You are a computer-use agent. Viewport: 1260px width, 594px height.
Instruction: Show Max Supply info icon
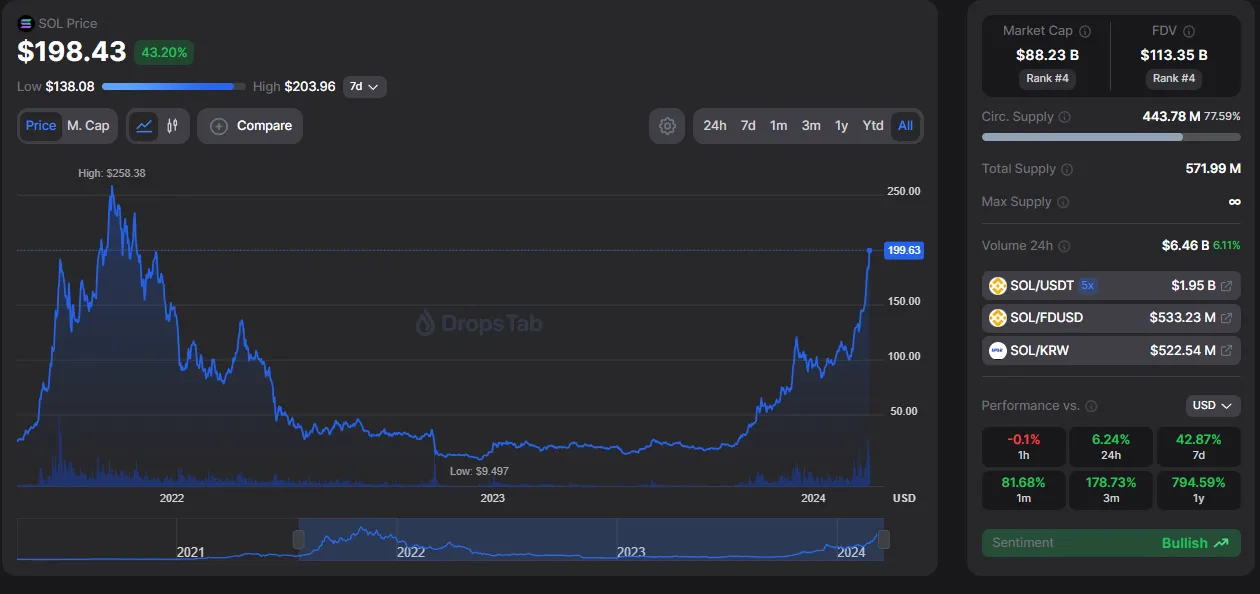(1062, 202)
